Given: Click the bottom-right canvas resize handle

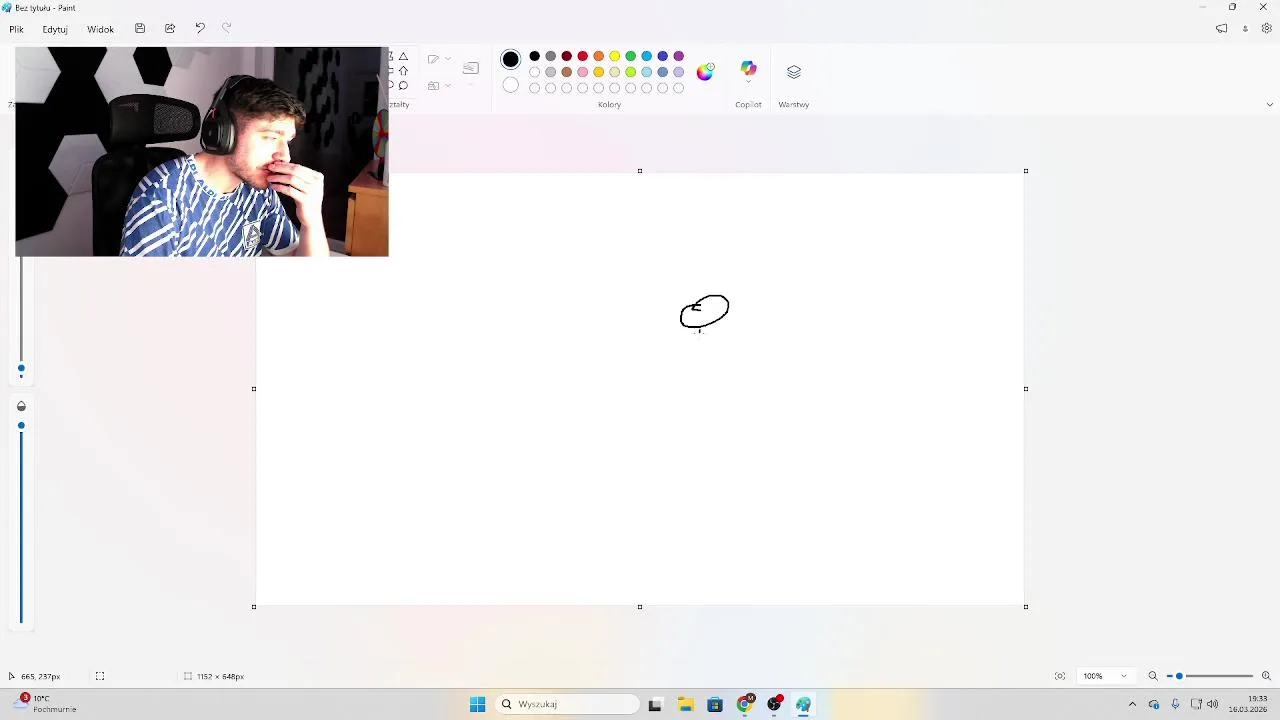Looking at the screenshot, I should coord(1026,607).
